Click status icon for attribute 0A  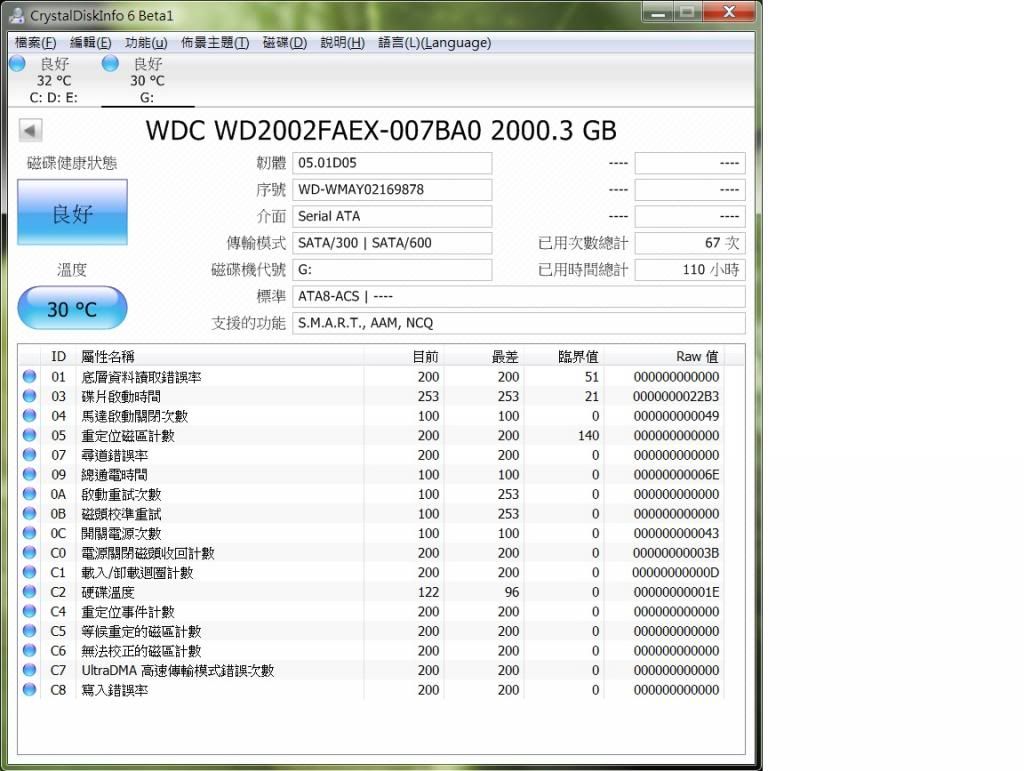29,494
